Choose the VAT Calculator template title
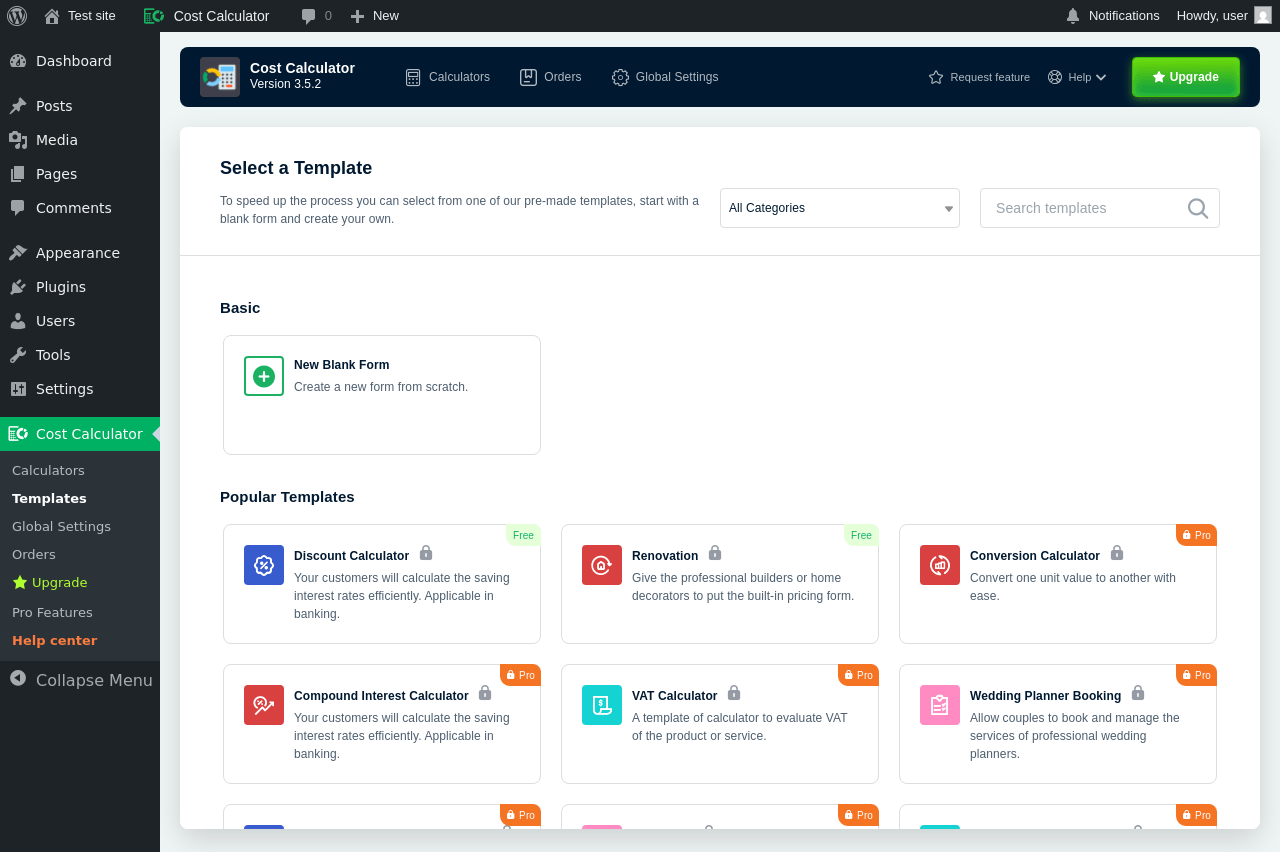 tap(675, 696)
